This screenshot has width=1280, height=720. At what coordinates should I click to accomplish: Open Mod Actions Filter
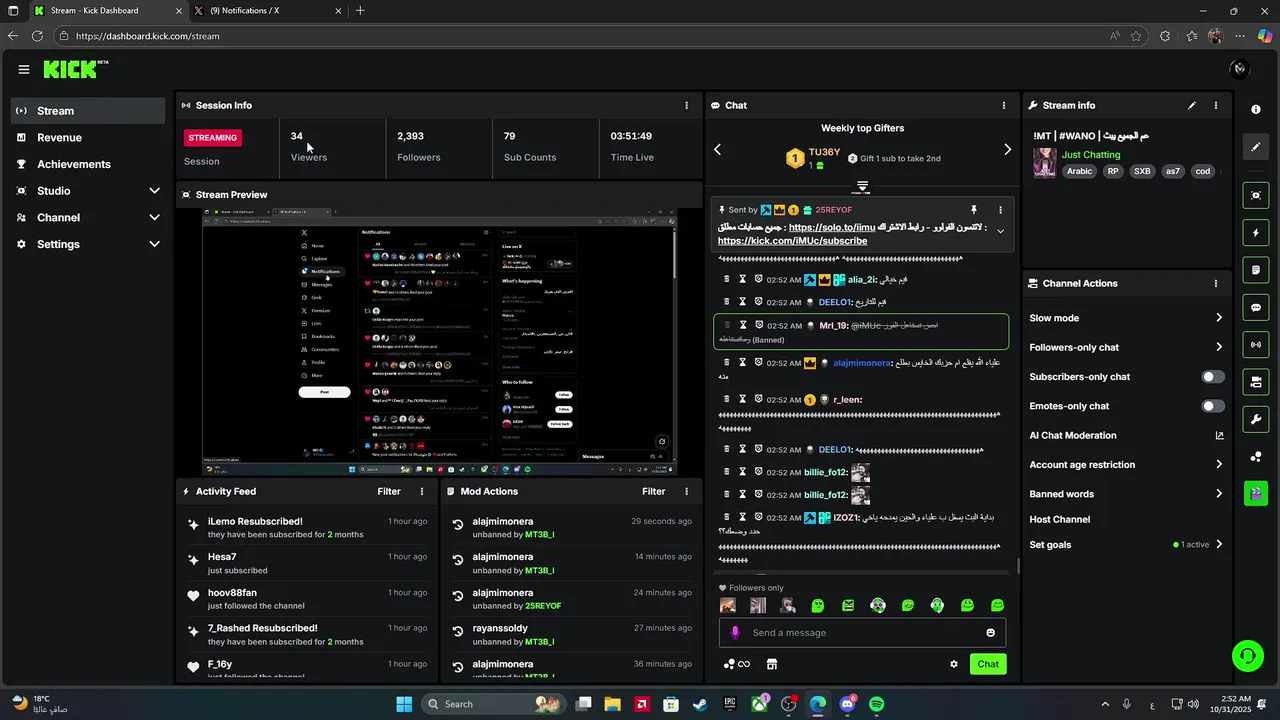pyautogui.click(x=653, y=492)
